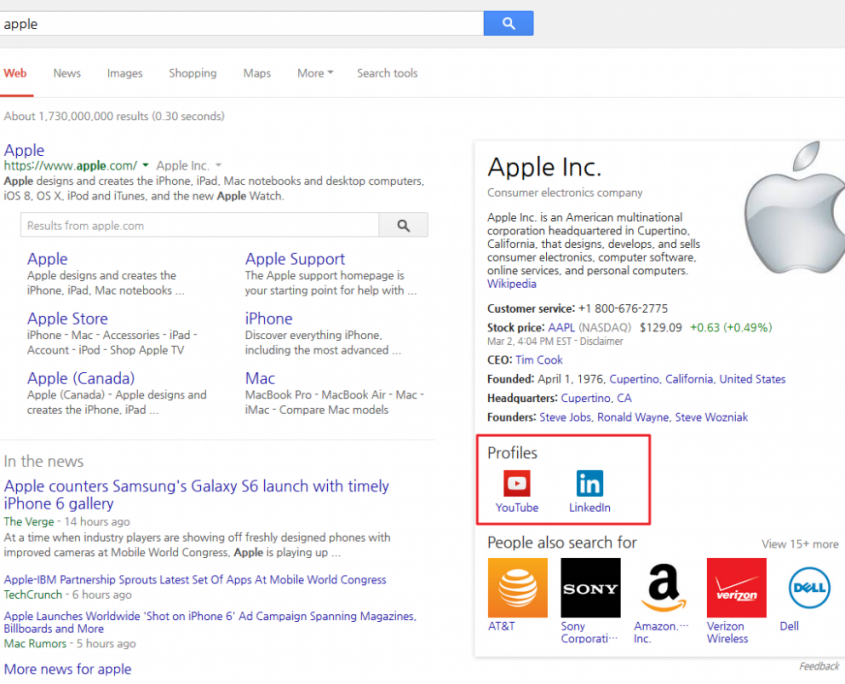Click the Apple Inc. knowledge panel heading
The image size is (845, 684).
pyautogui.click(x=544, y=167)
